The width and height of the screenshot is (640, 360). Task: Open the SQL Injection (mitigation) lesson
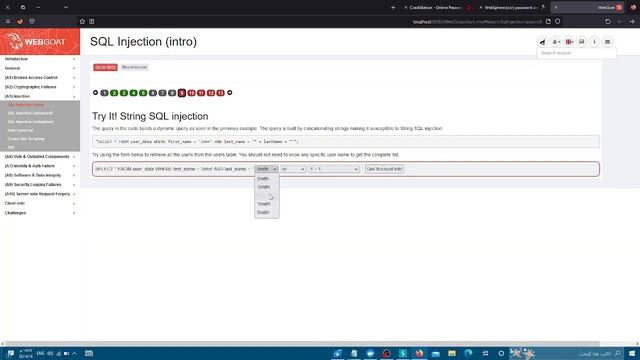pyautogui.click(x=31, y=122)
